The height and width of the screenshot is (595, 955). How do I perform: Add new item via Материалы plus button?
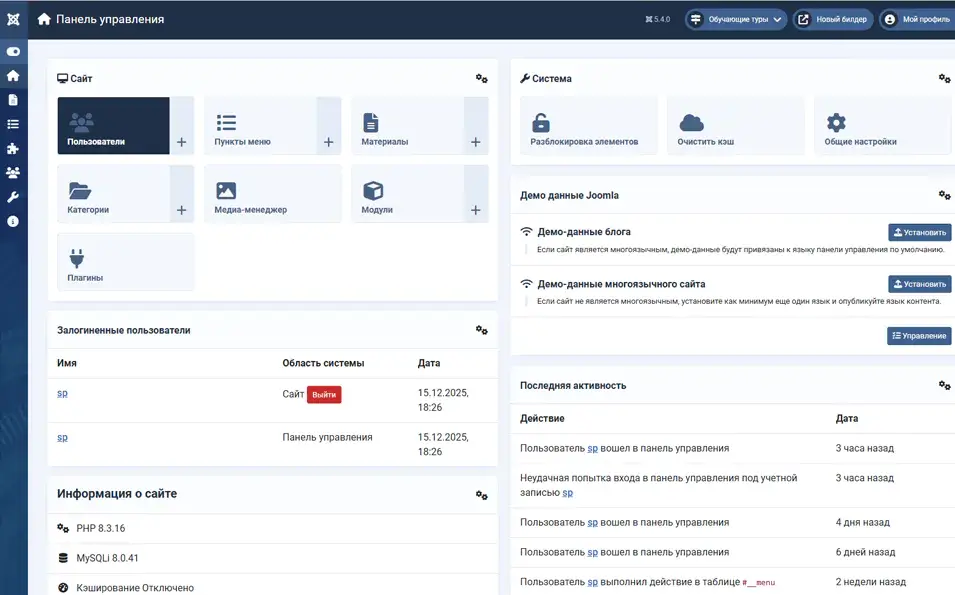(x=475, y=143)
